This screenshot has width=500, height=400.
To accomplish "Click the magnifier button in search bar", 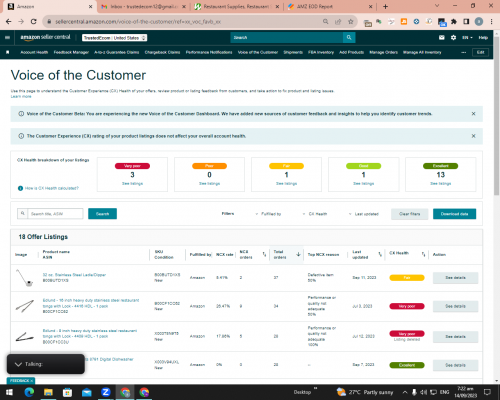I will point(349,38).
